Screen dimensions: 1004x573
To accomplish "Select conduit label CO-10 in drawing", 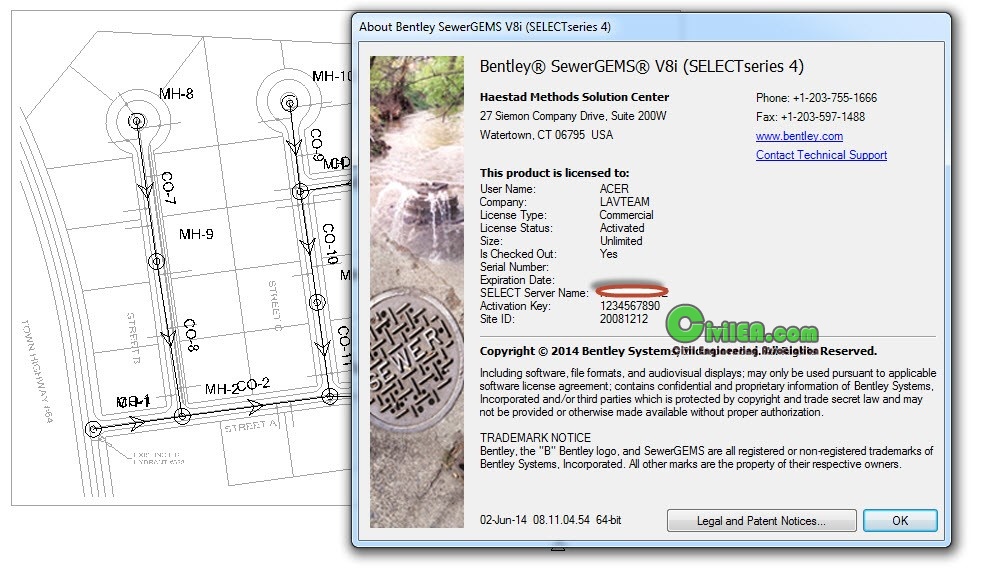I will (x=329, y=244).
